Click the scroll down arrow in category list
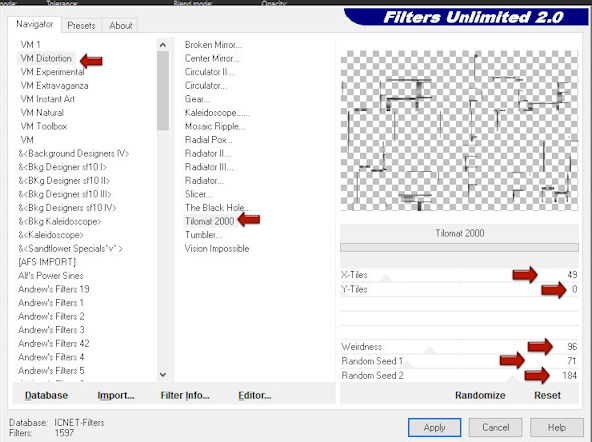Image resolution: width=592 pixels, height=442 pixels. pos(163,374)
